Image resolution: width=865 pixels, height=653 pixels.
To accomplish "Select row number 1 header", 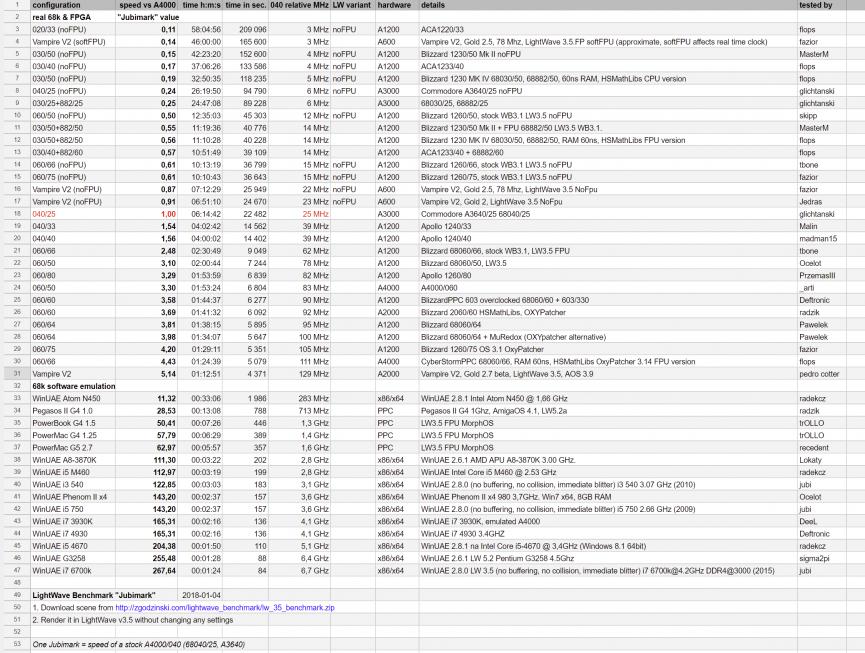I will (x=15, y=6).
